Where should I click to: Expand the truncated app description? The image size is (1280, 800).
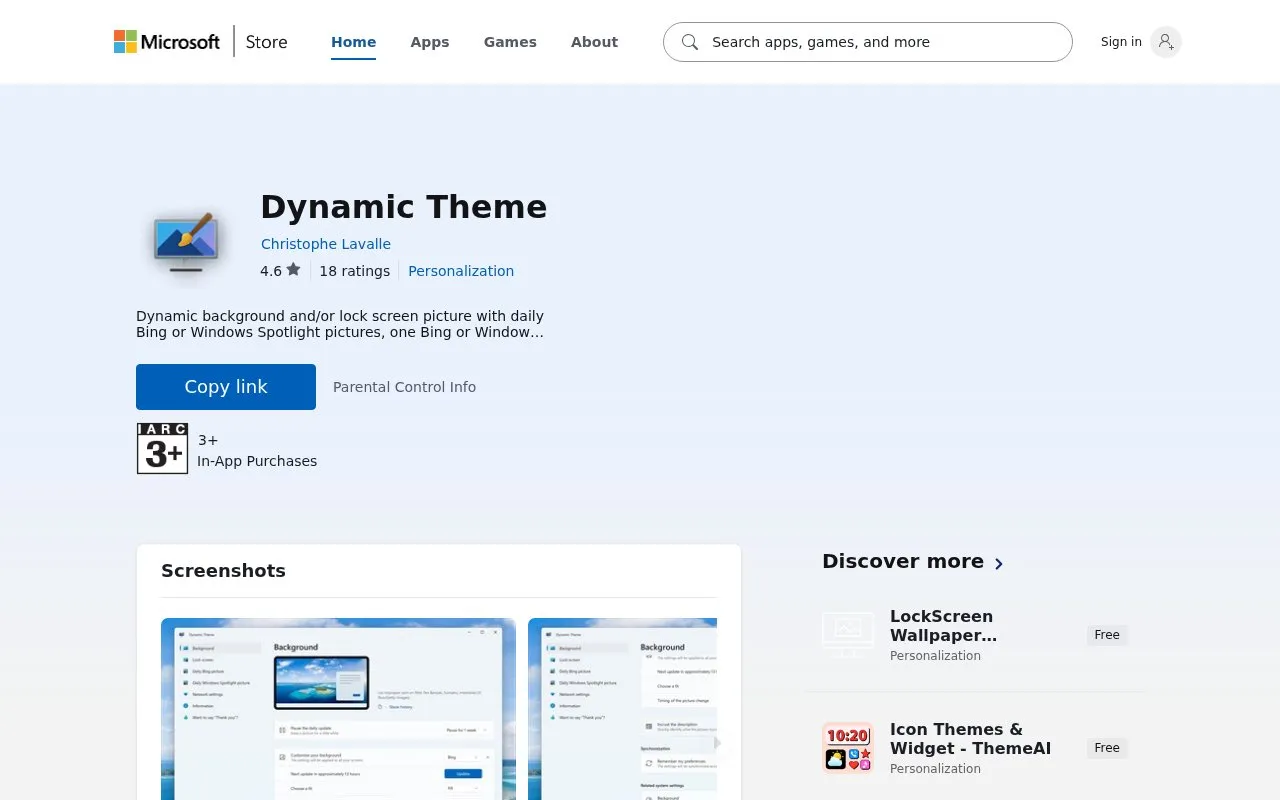[340, 324]
